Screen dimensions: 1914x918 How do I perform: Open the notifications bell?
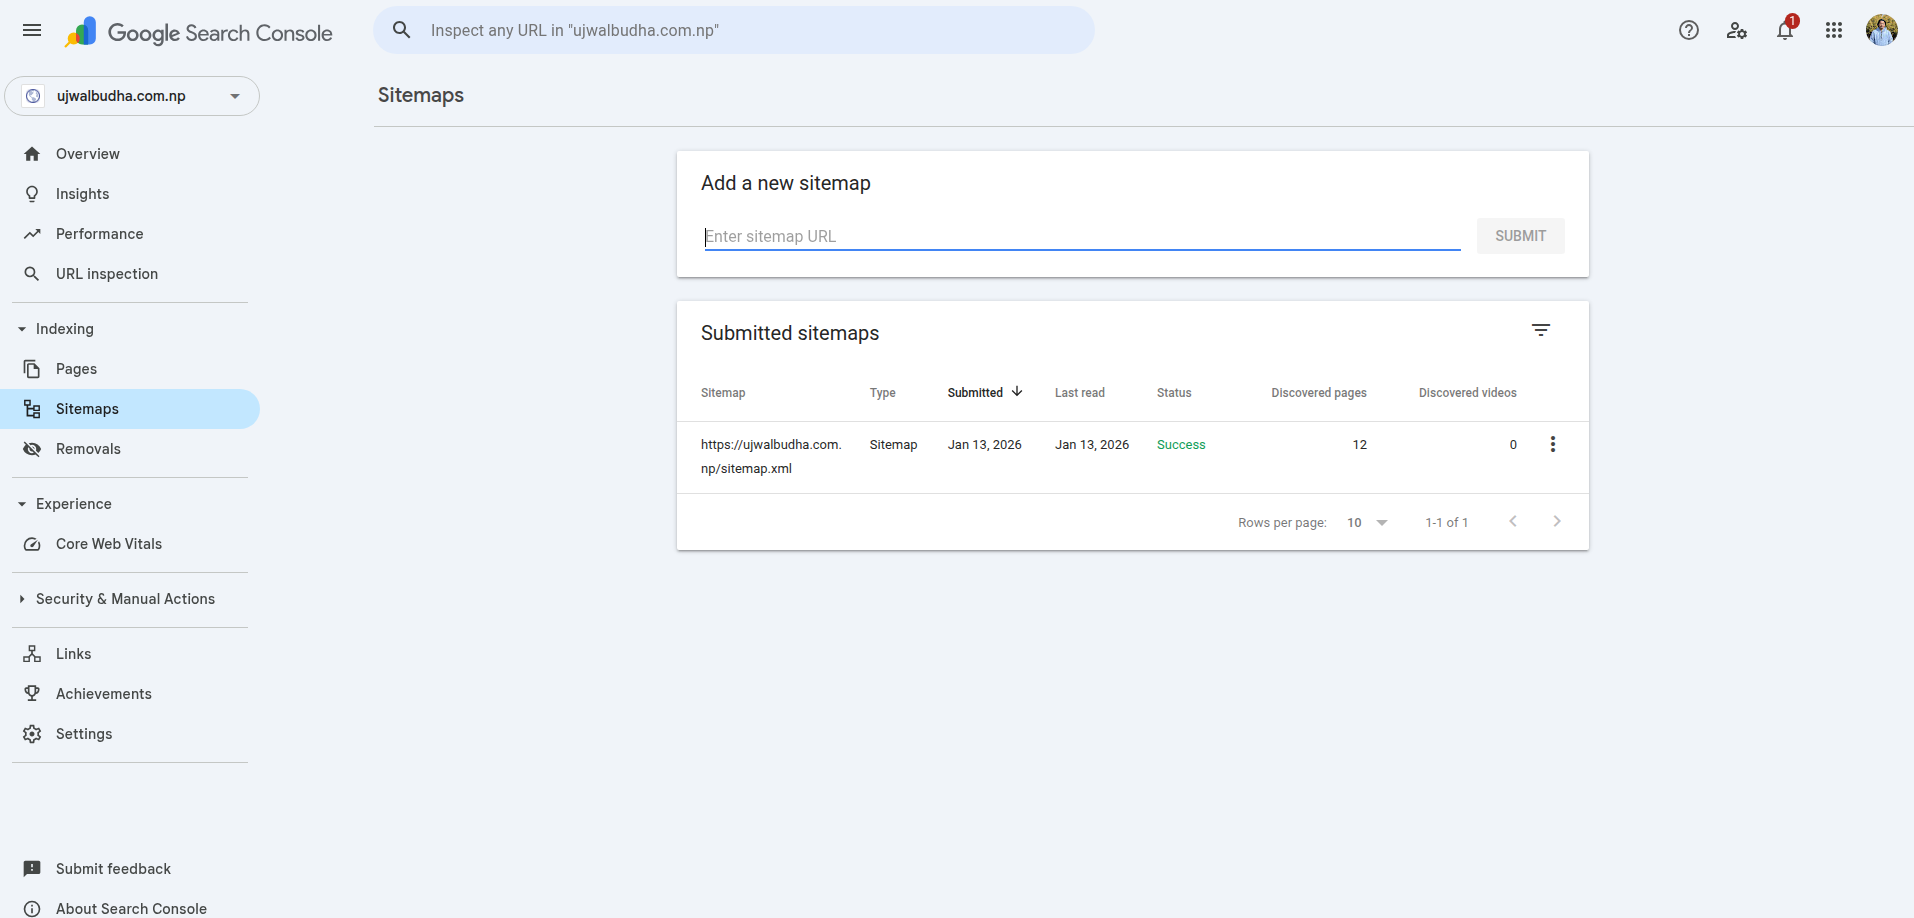(x=1785, y=32)
